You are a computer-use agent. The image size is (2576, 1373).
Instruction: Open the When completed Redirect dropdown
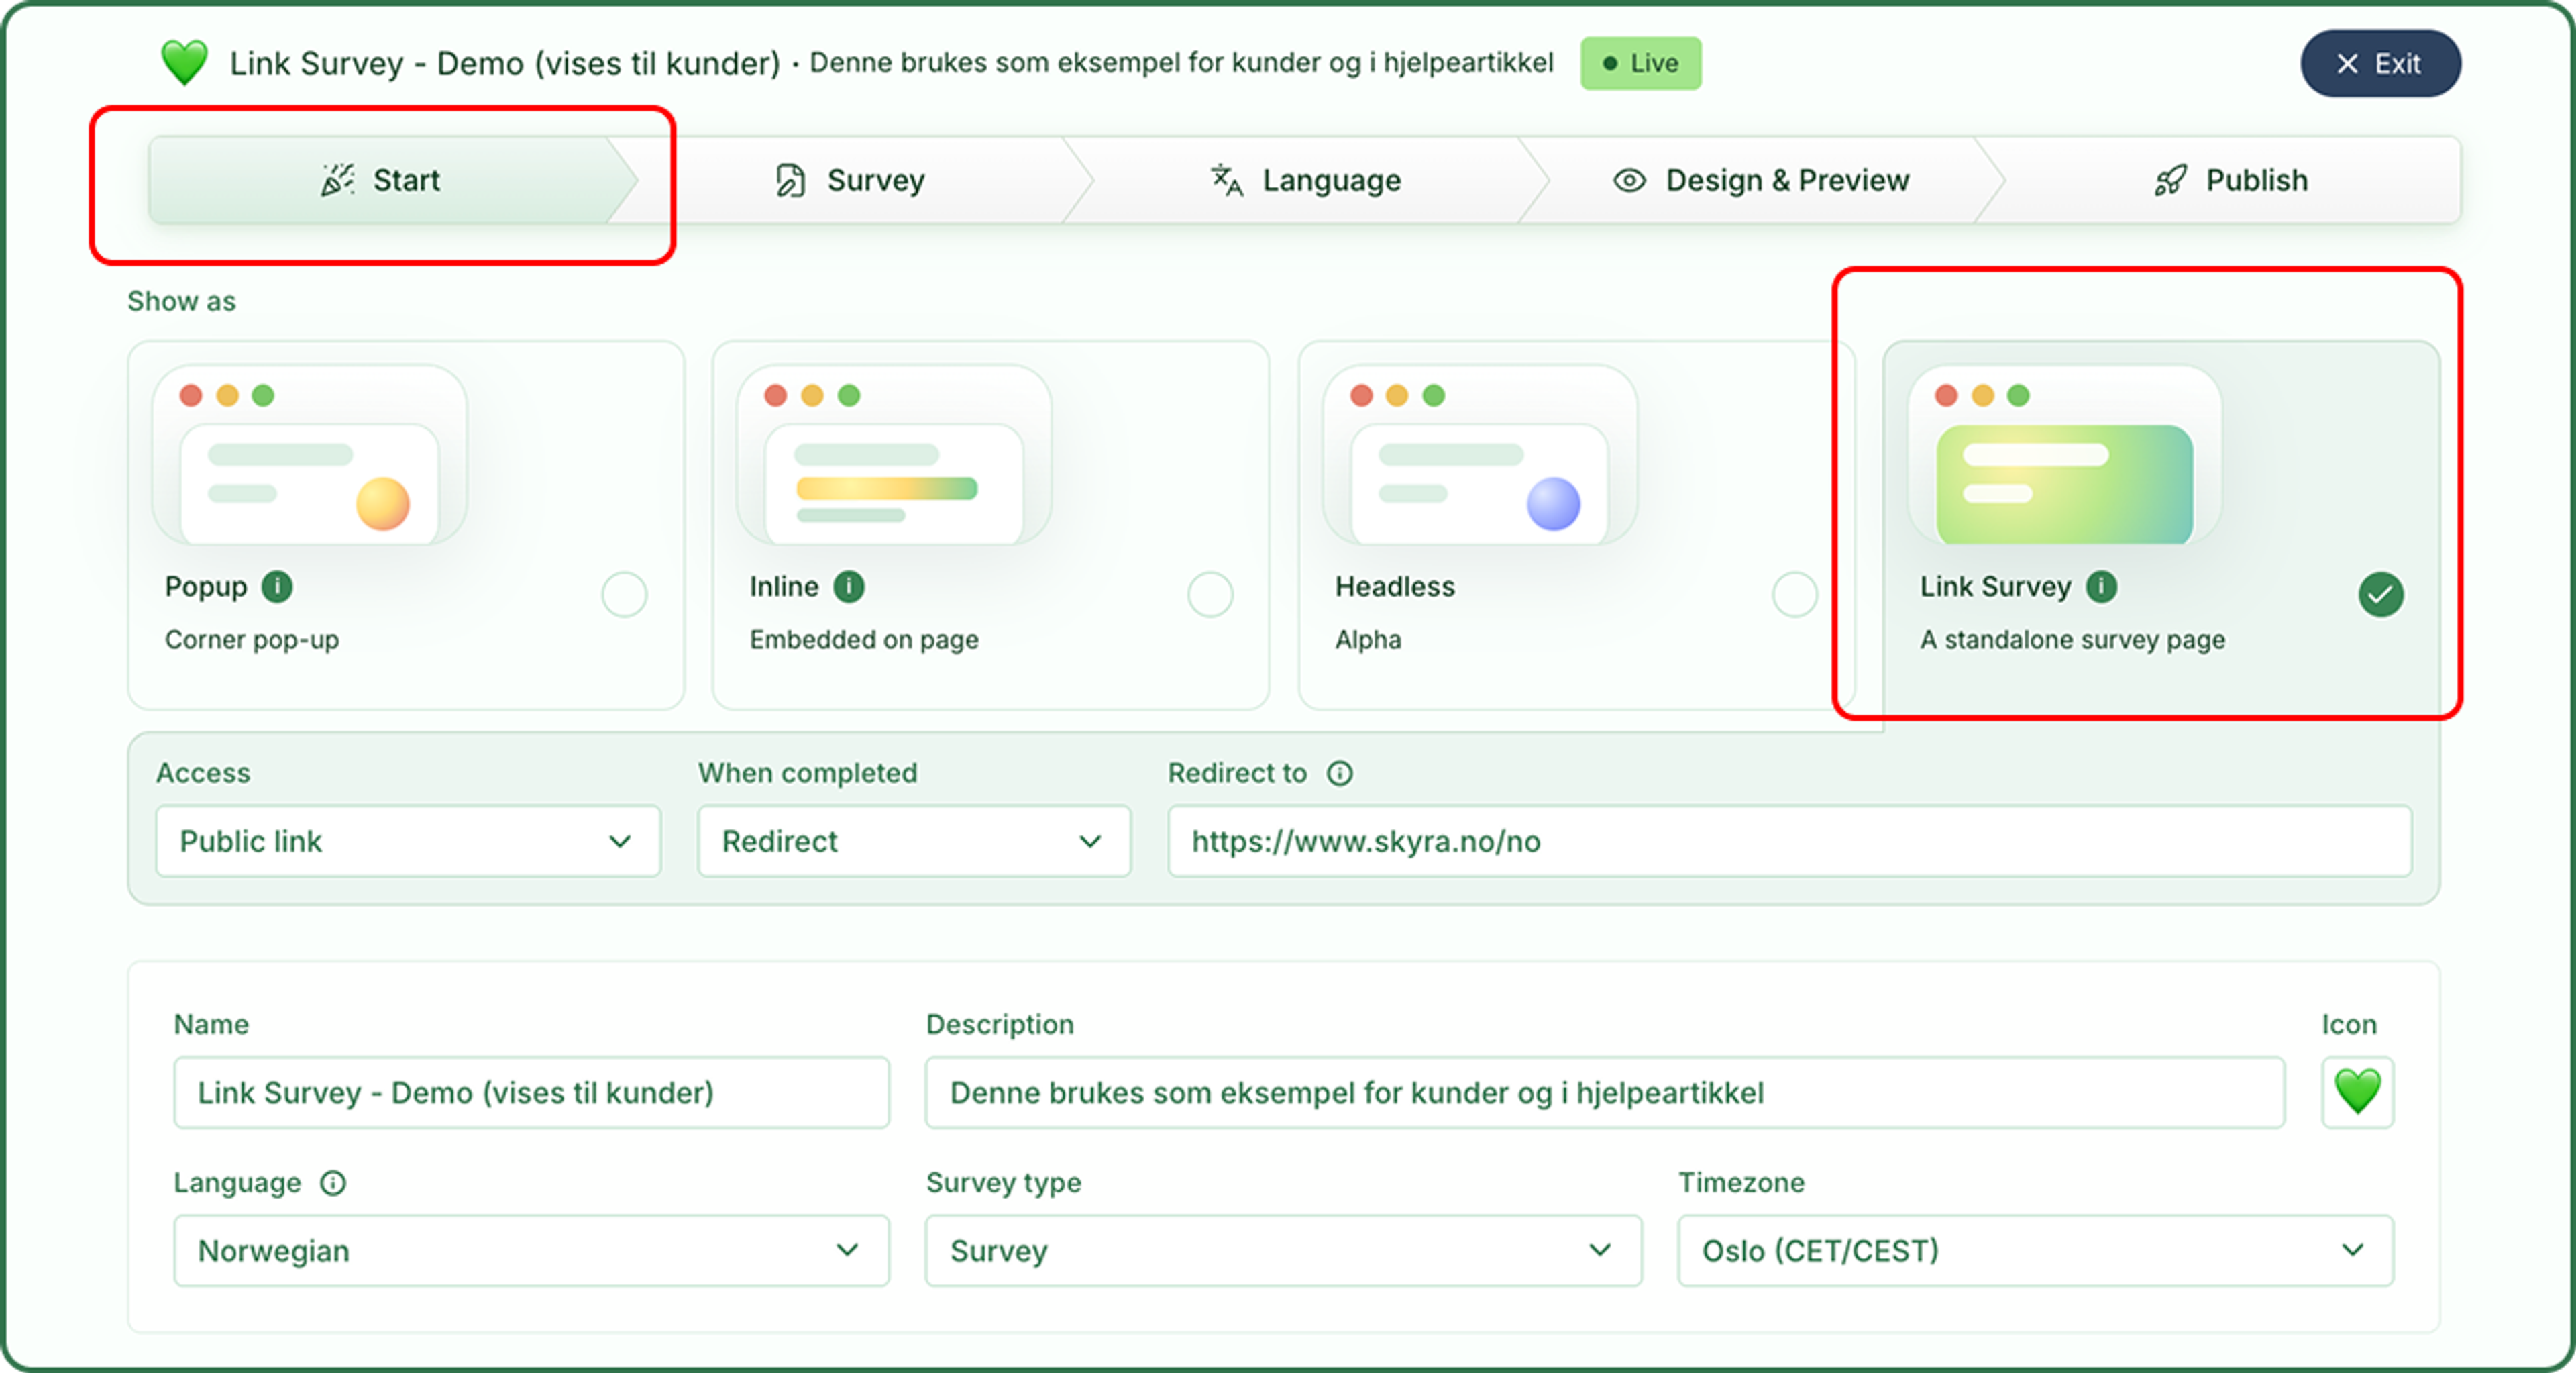coord(914,841)
